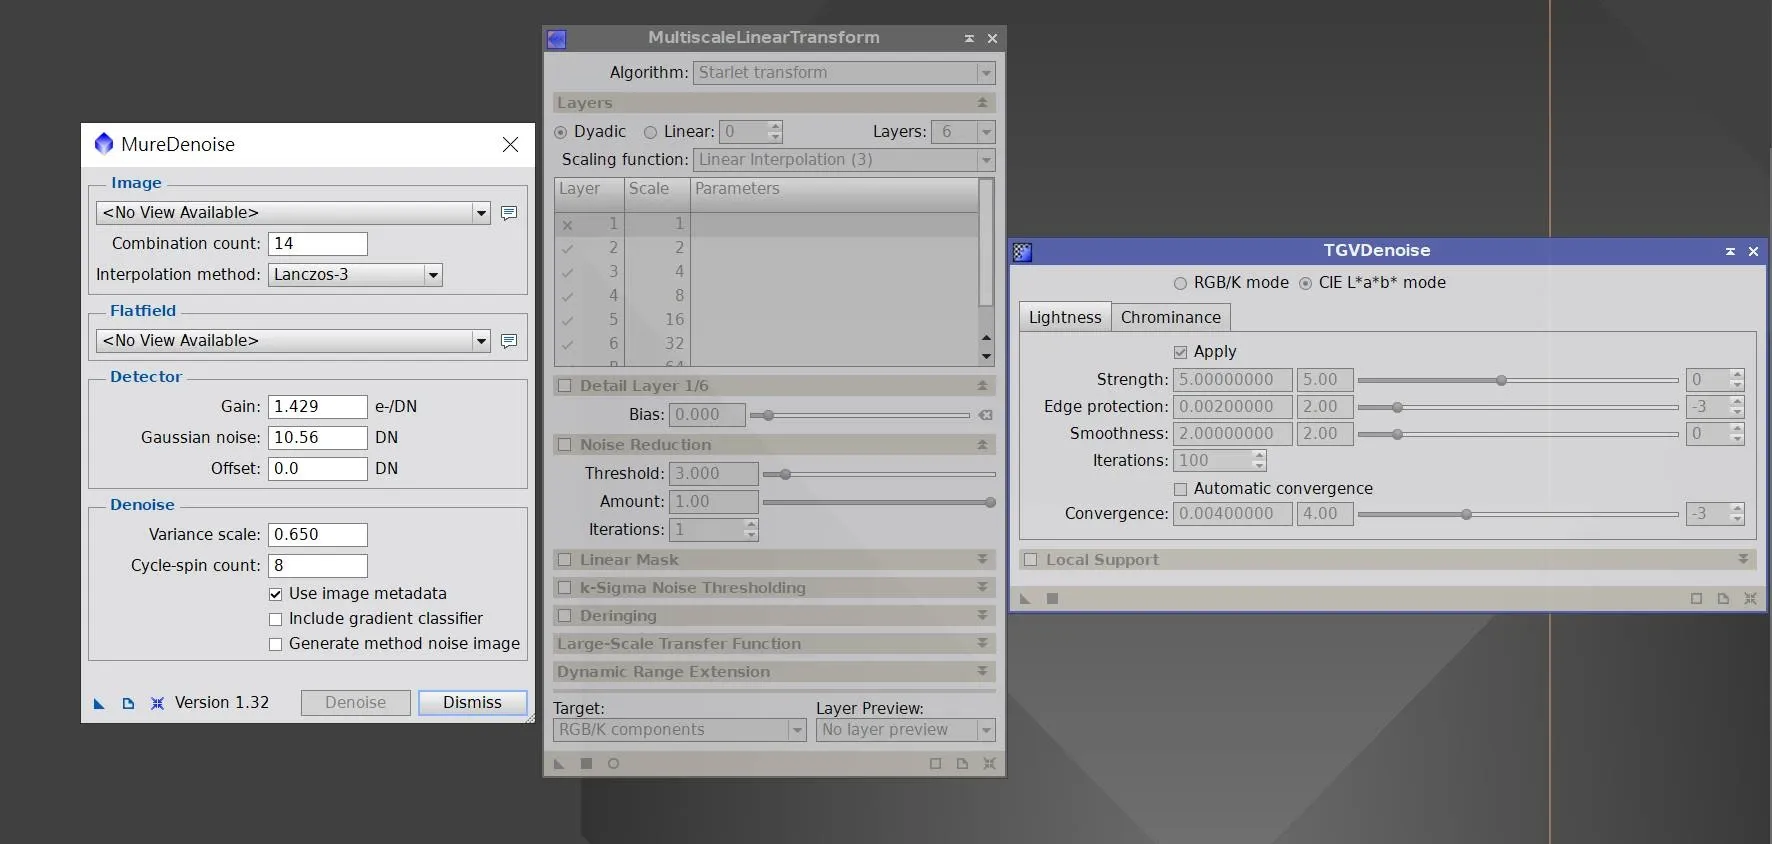Image resolution: width=1772 pixels, height=844 pixels.
Task: Select layer 5 row with scale 16
Action: pyautogui.click(x=765, y=320)
